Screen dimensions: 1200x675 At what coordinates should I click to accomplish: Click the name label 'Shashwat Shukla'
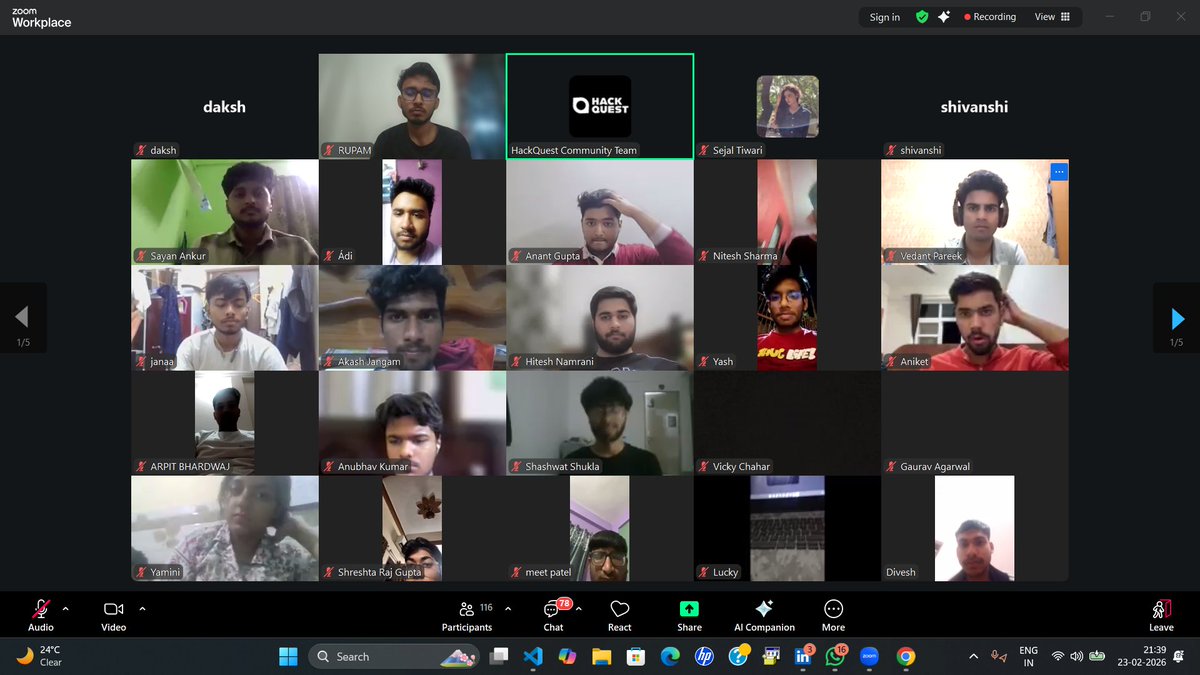[x=563, y=466]
